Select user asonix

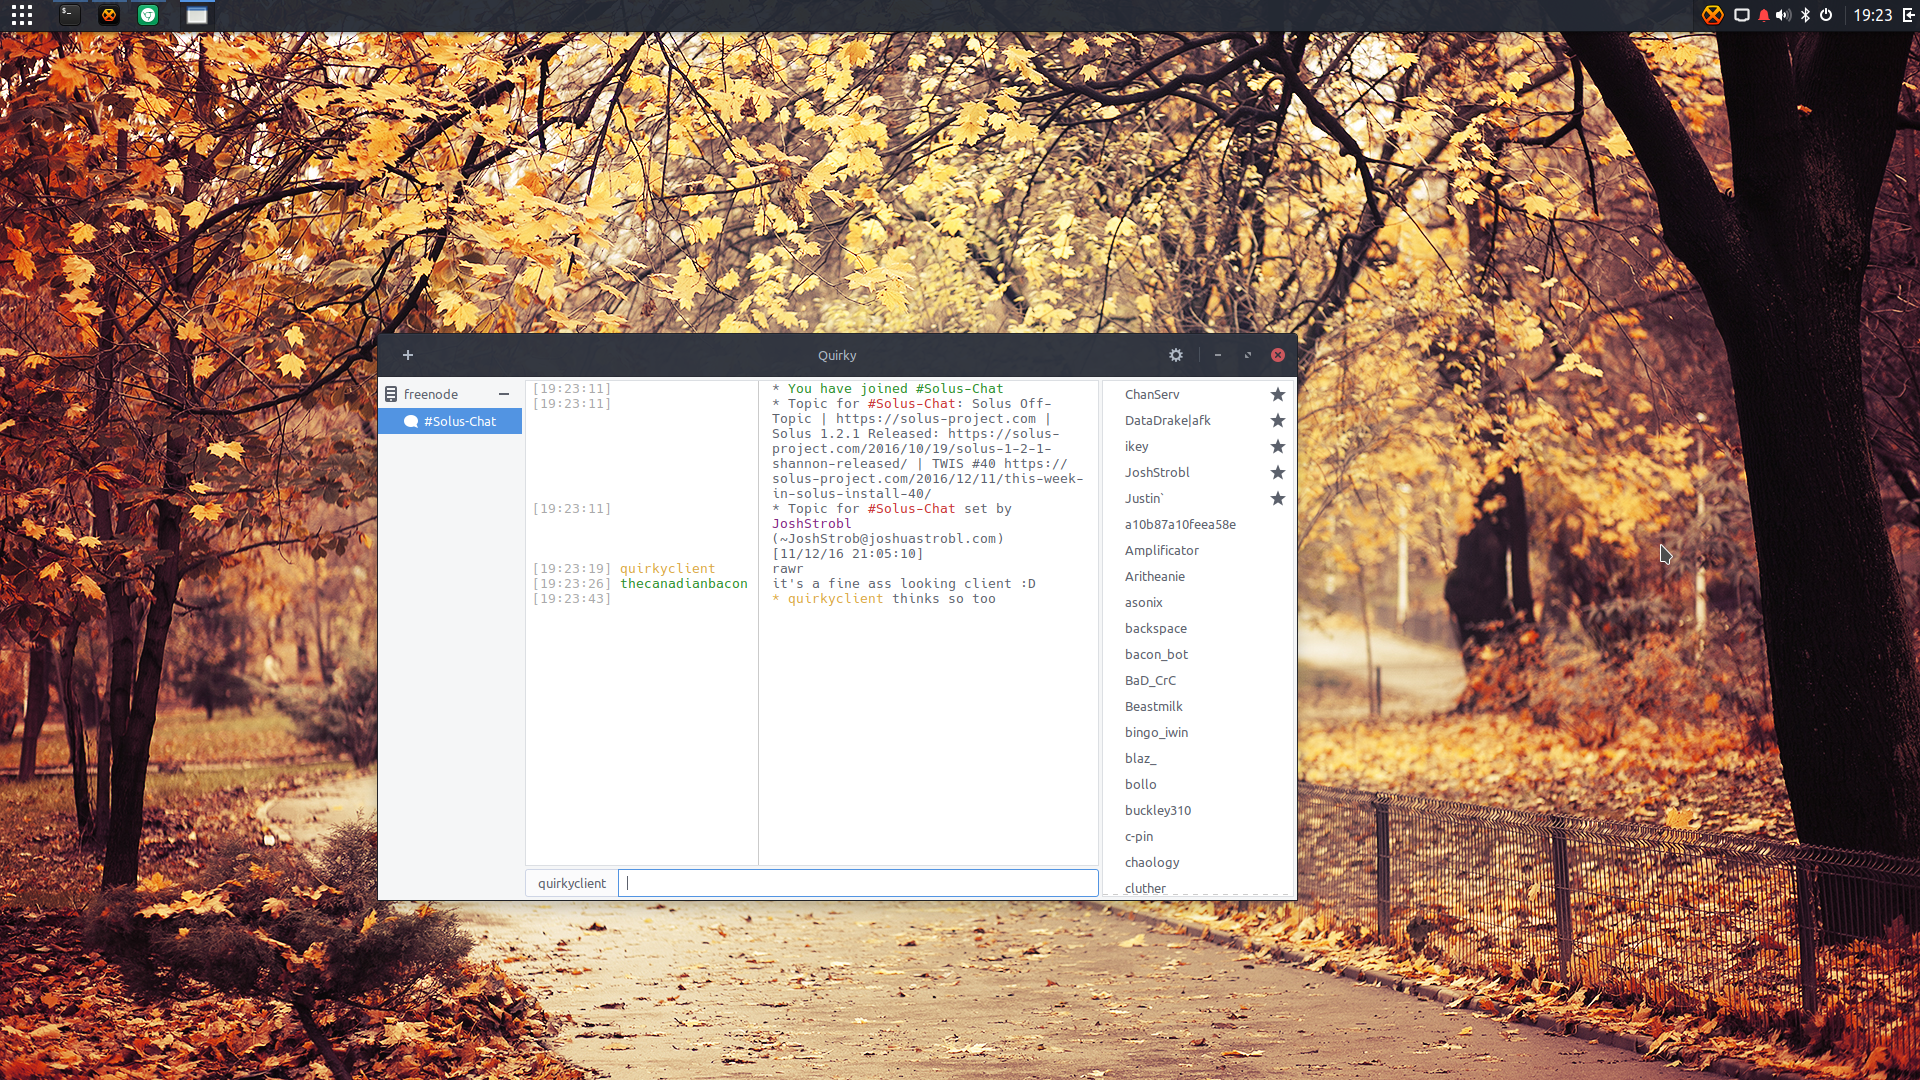(1198, 602)
